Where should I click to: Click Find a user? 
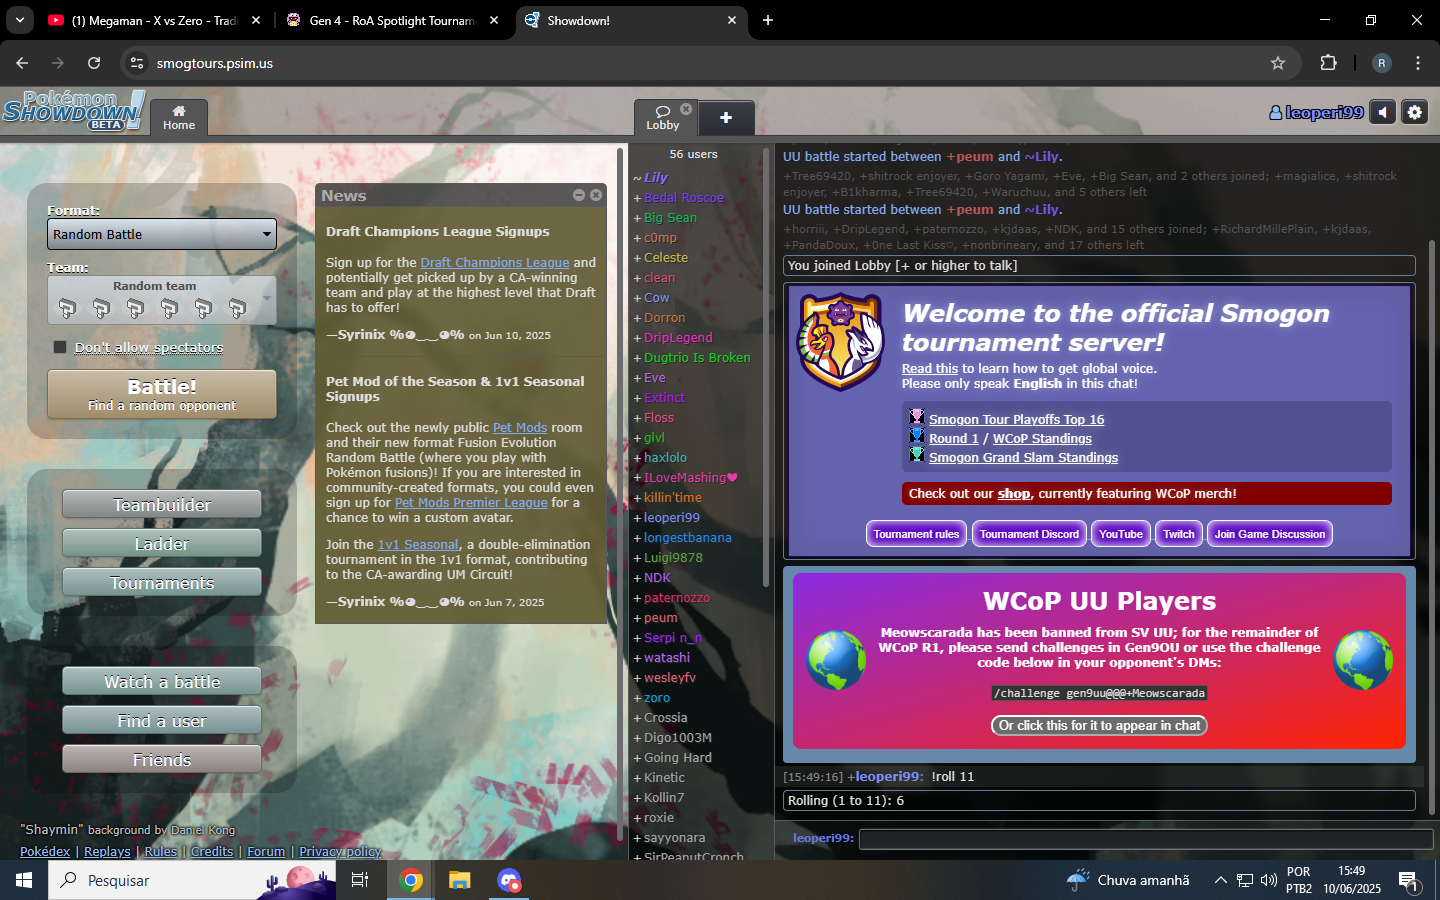pyautogui.click(x=162, y=721)
